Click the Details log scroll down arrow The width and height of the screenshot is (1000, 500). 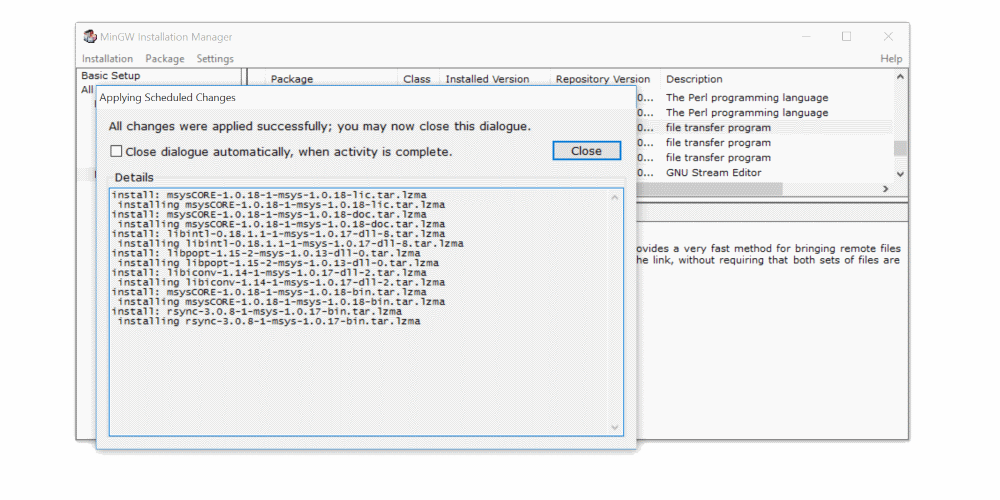coord(615,427)
